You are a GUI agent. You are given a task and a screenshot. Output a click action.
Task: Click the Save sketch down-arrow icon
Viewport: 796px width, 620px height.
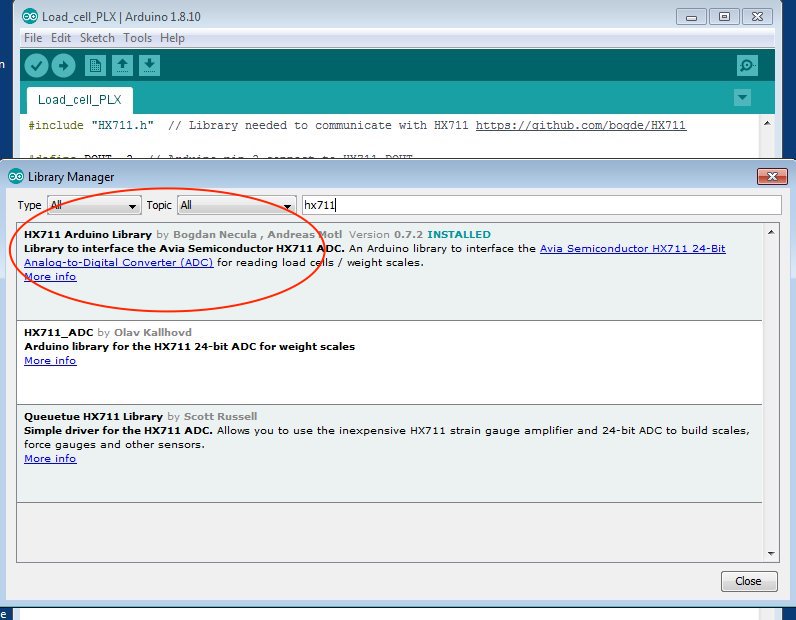tap(149, 66)
